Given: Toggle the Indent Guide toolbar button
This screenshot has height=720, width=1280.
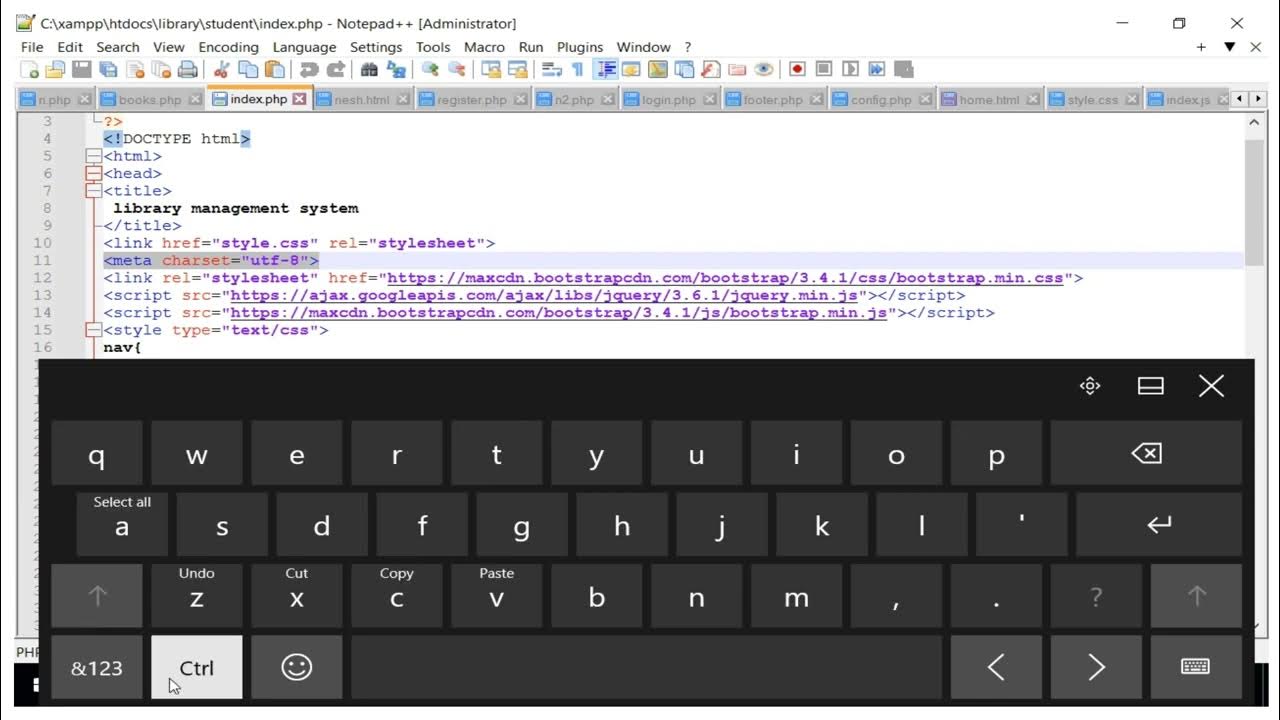Looking at the screenshot, I should coord(605,69).
